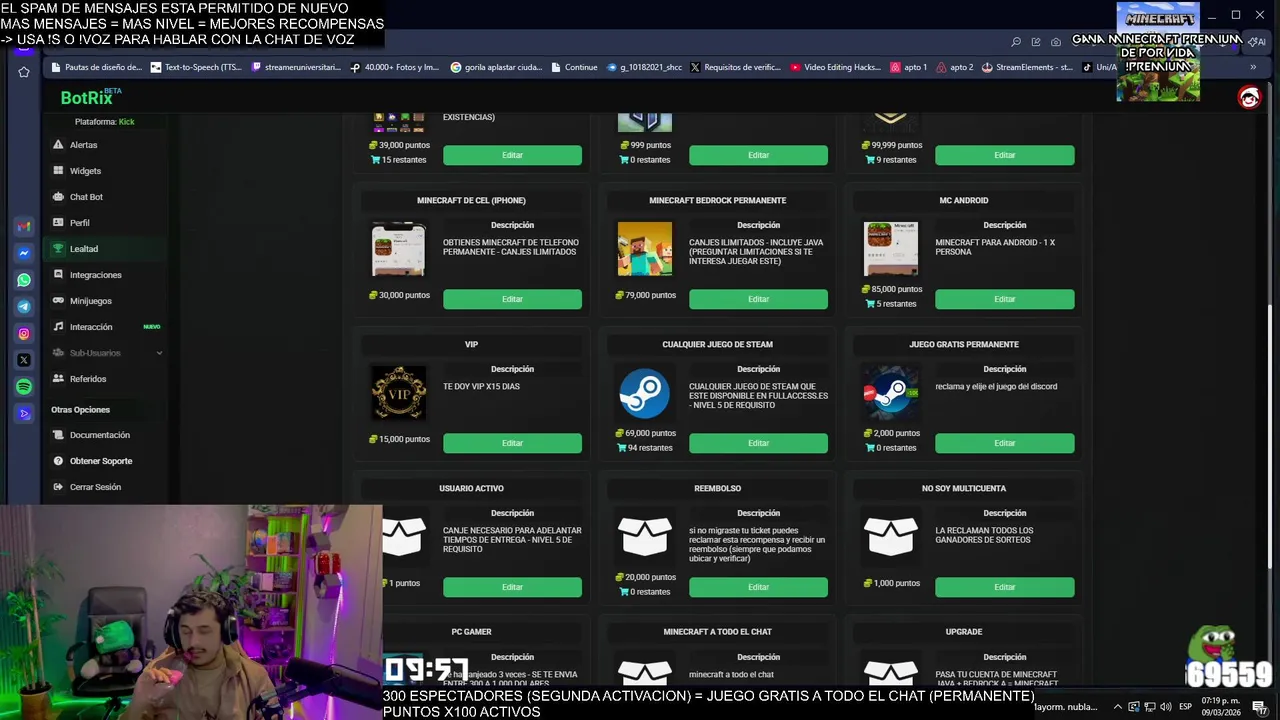The image size is (1280, 720).
Task: Open the apto 1 bookmark
Action: [908, 68]
